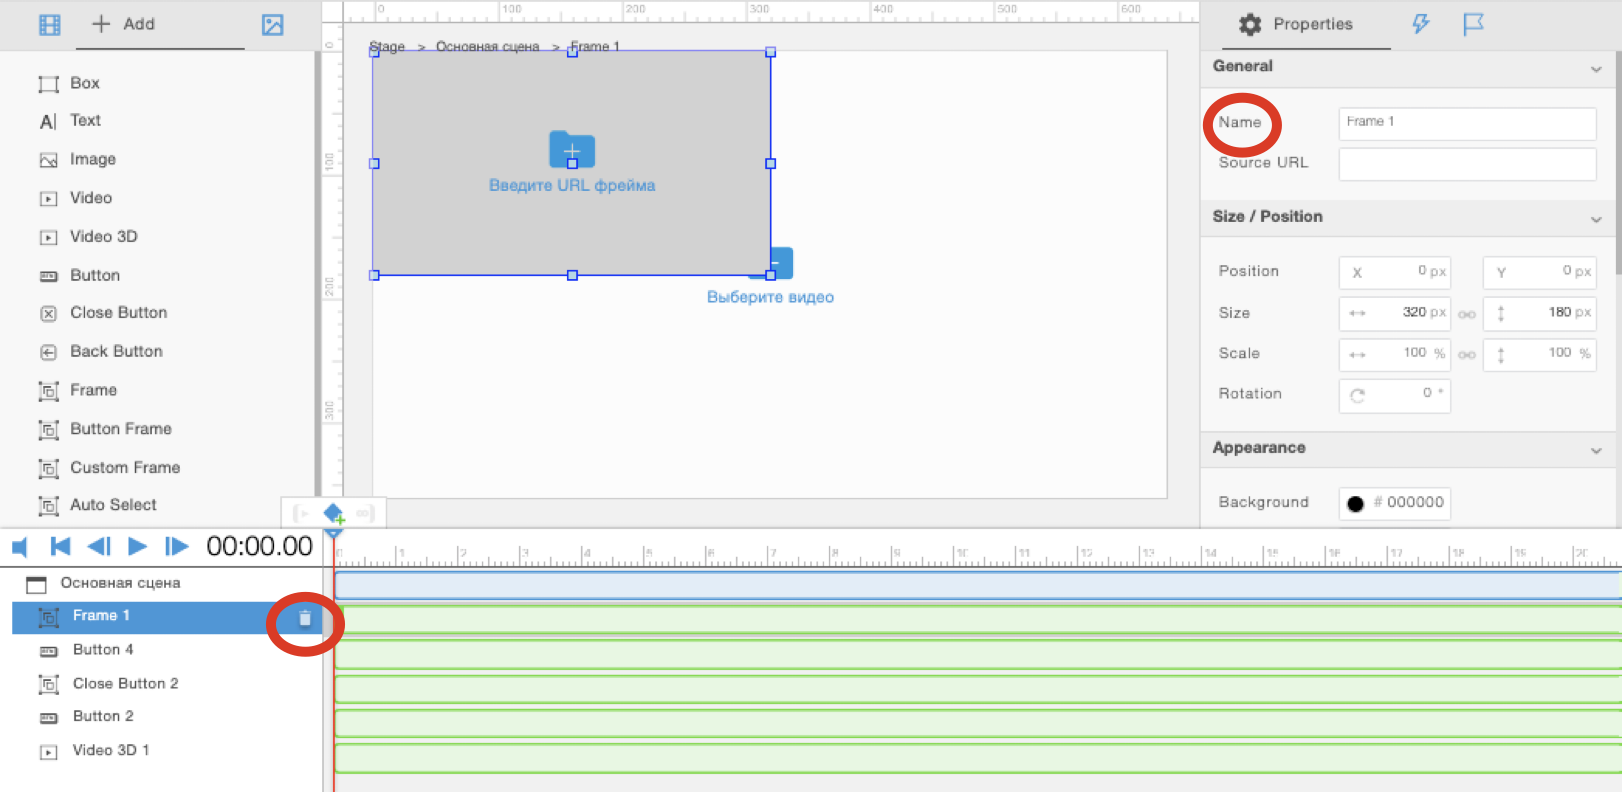
Task: Toggle the timeline sound mute icon
Action: (19, 547)
